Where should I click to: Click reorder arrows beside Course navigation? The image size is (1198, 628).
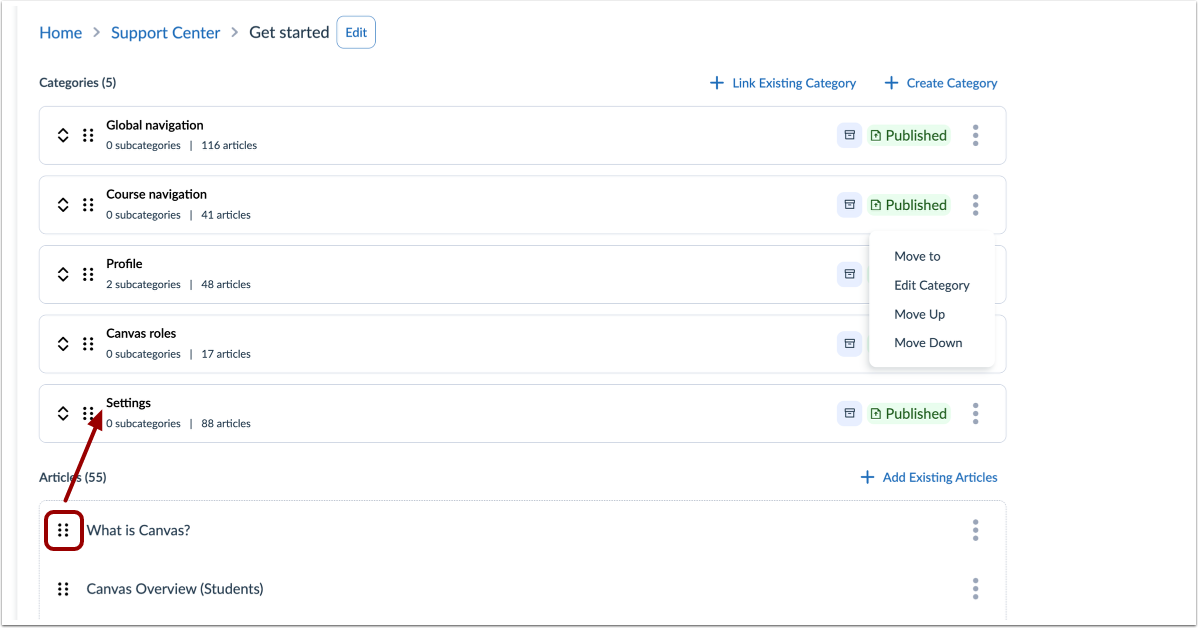coord(62,204)
